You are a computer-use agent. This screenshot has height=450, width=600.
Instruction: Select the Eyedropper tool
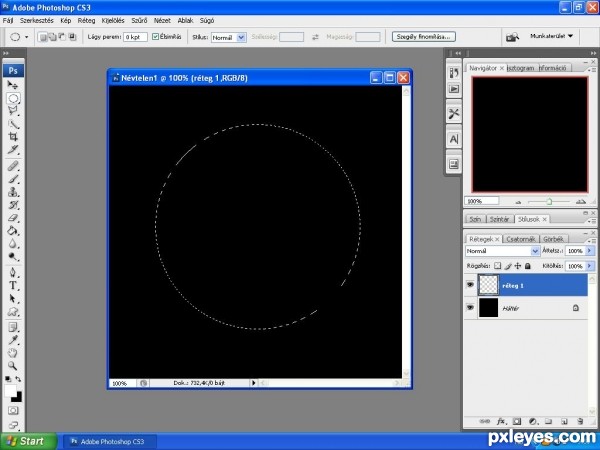[13, 340]
